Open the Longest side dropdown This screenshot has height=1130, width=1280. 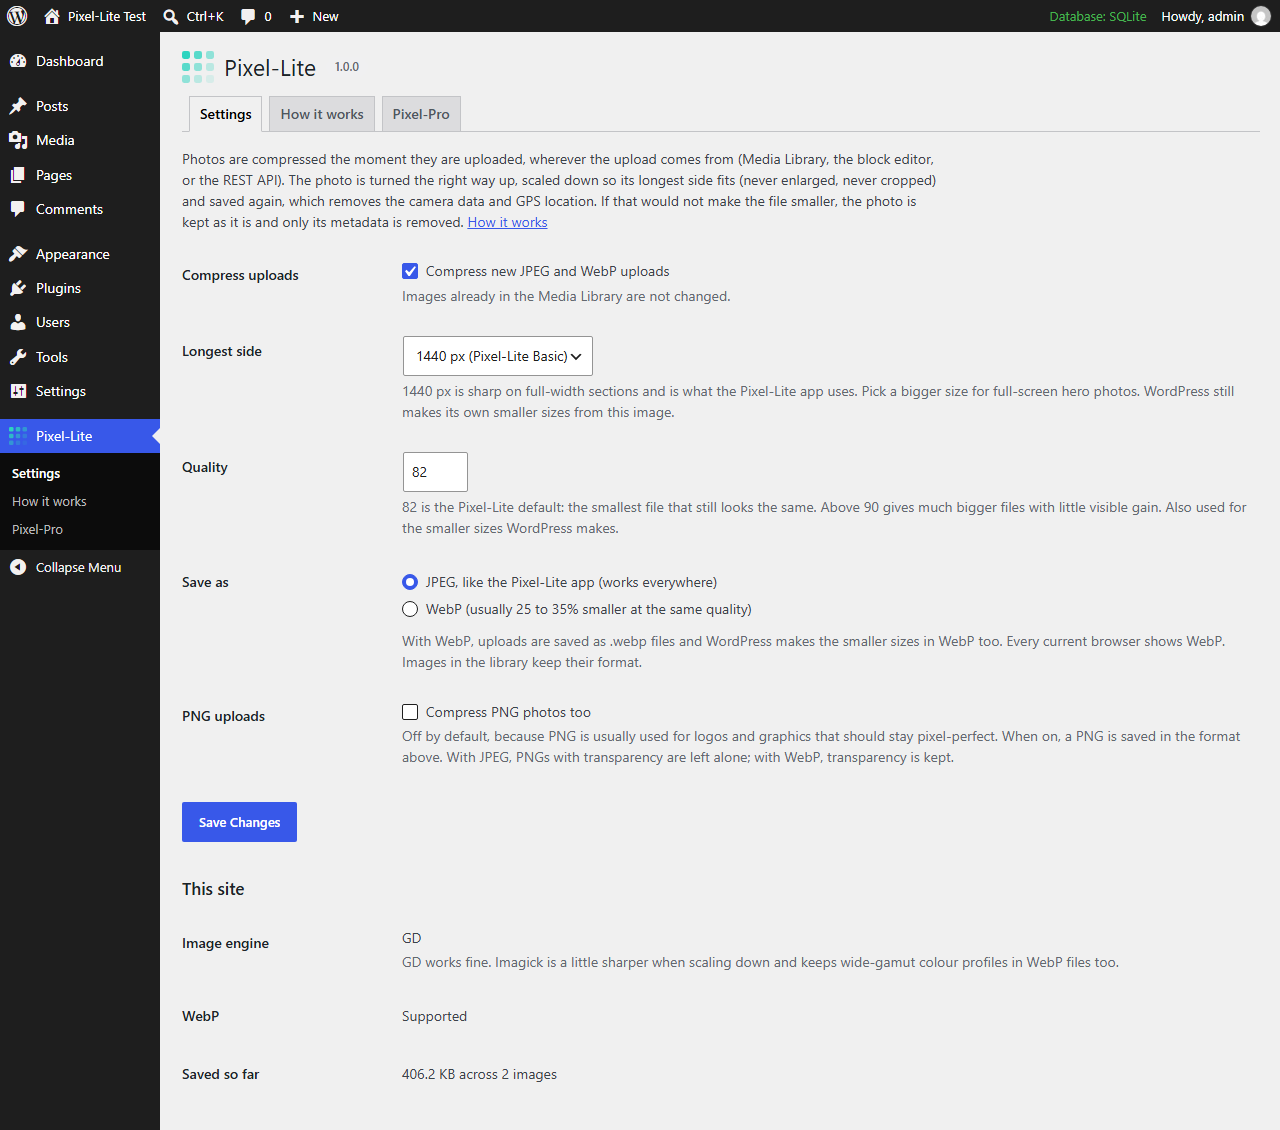coord(498,356)
